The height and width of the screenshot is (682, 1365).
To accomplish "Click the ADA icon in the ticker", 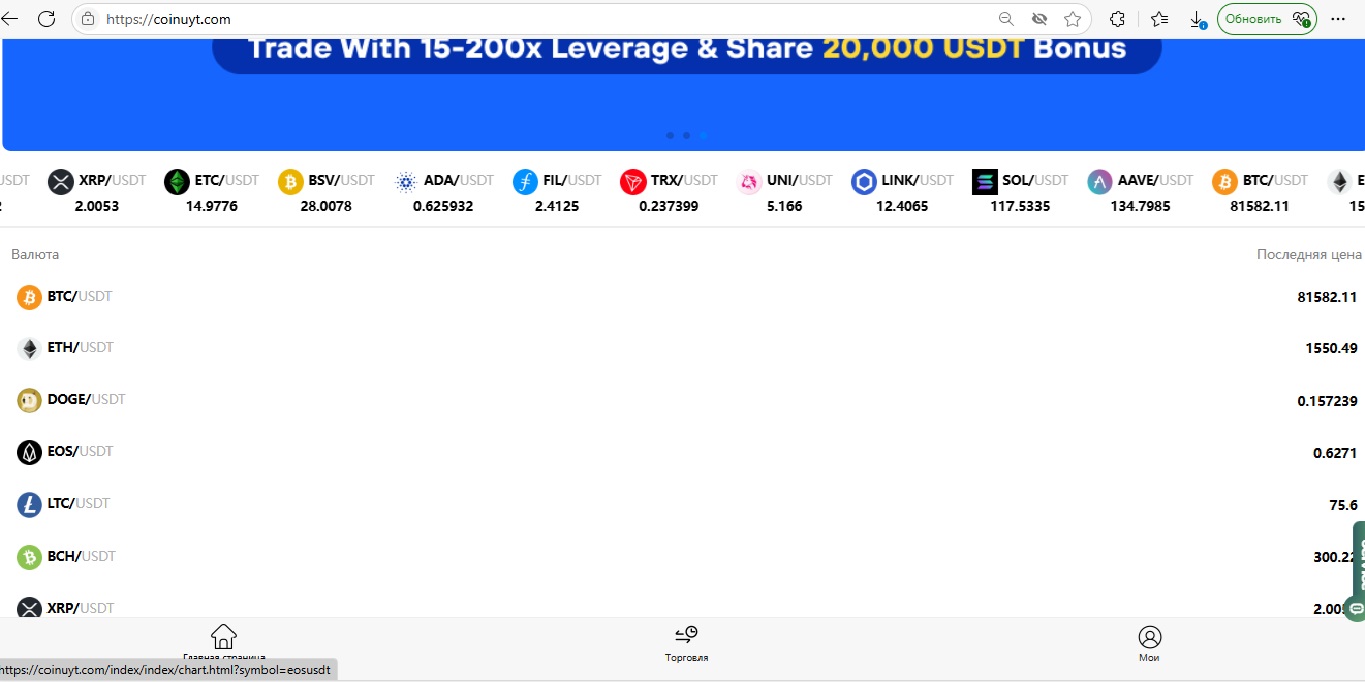I will click(x=406, y=182).
